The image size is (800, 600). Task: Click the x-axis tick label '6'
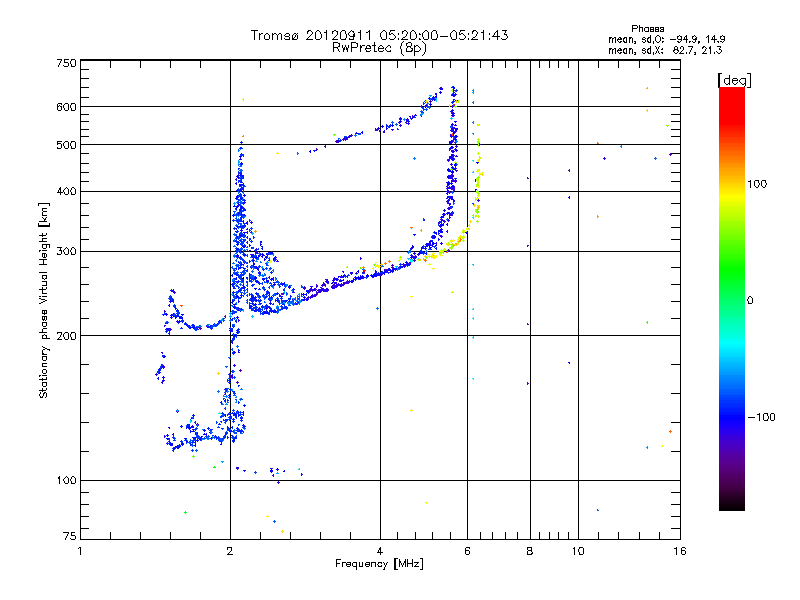[467, 551]
